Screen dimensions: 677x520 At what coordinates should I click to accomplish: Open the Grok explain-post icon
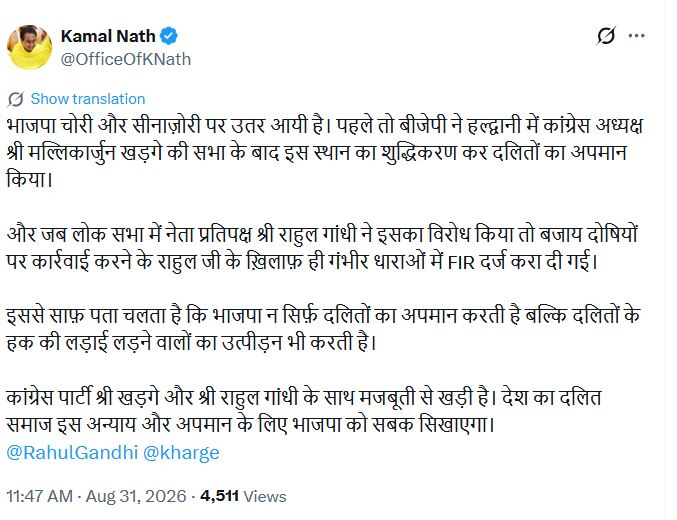click(x=606, y=36)
